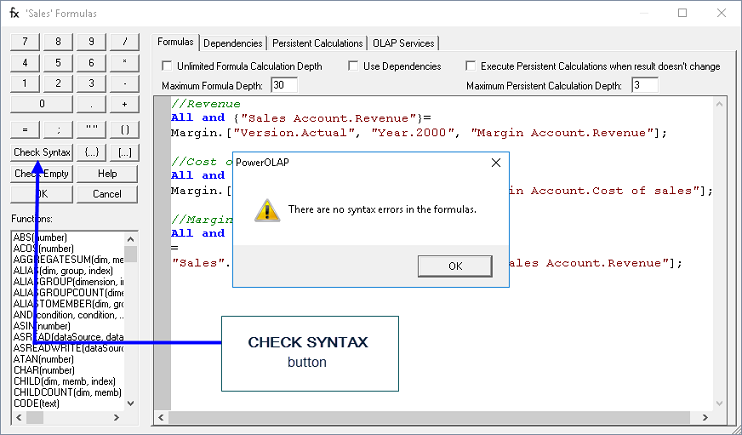
Task: Enable Unlimited Formula Calculation Depth
Action: [167, 67]
